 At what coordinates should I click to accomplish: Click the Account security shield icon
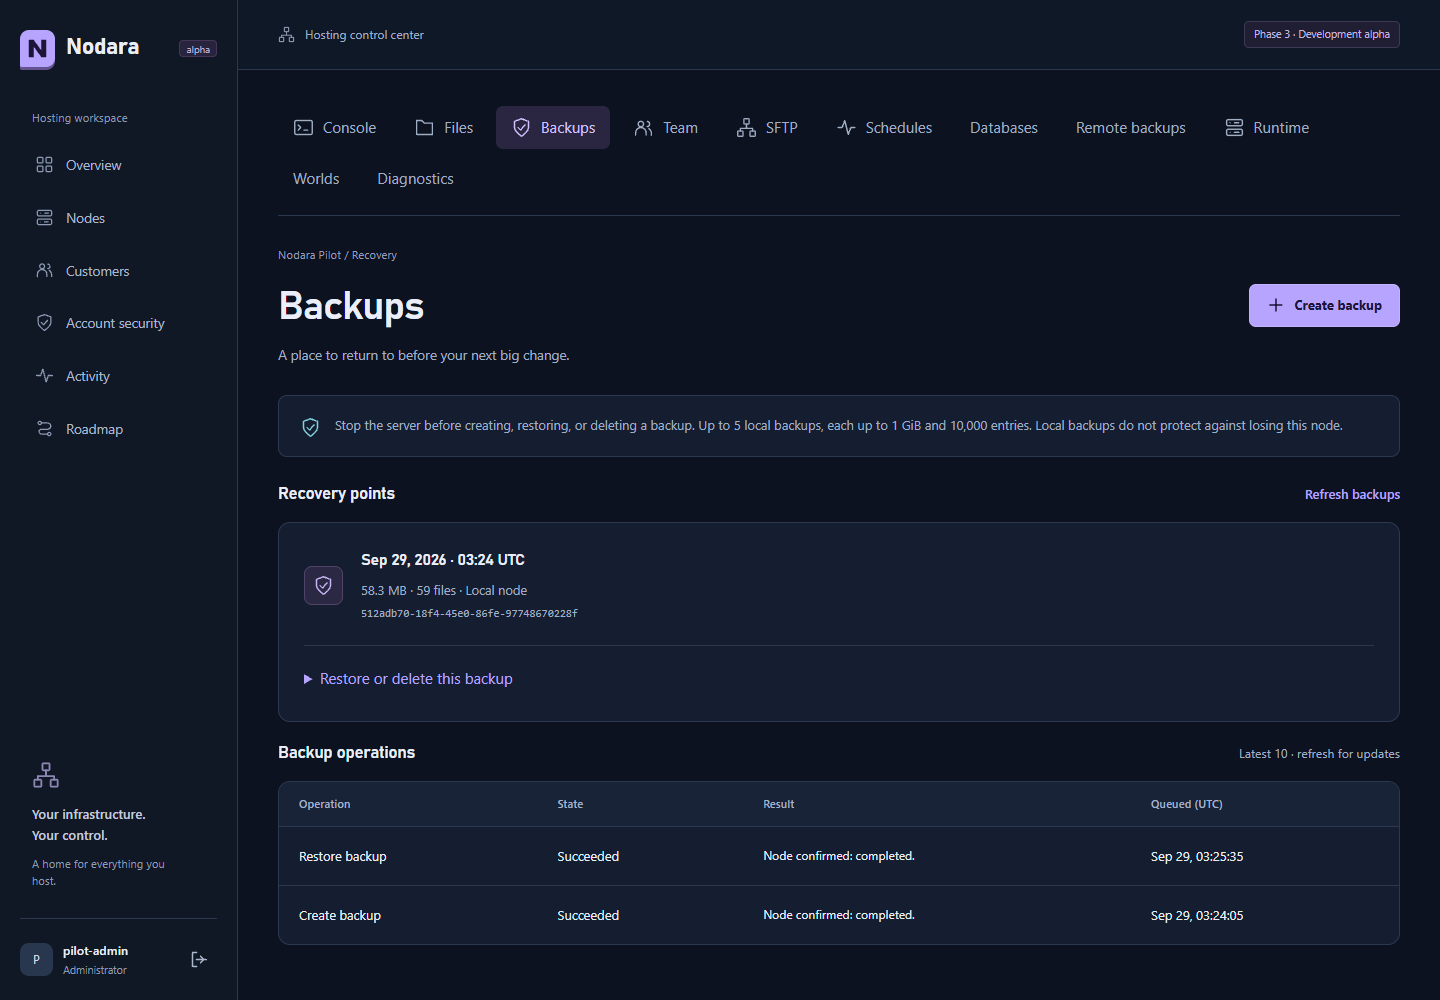point(44,323)
